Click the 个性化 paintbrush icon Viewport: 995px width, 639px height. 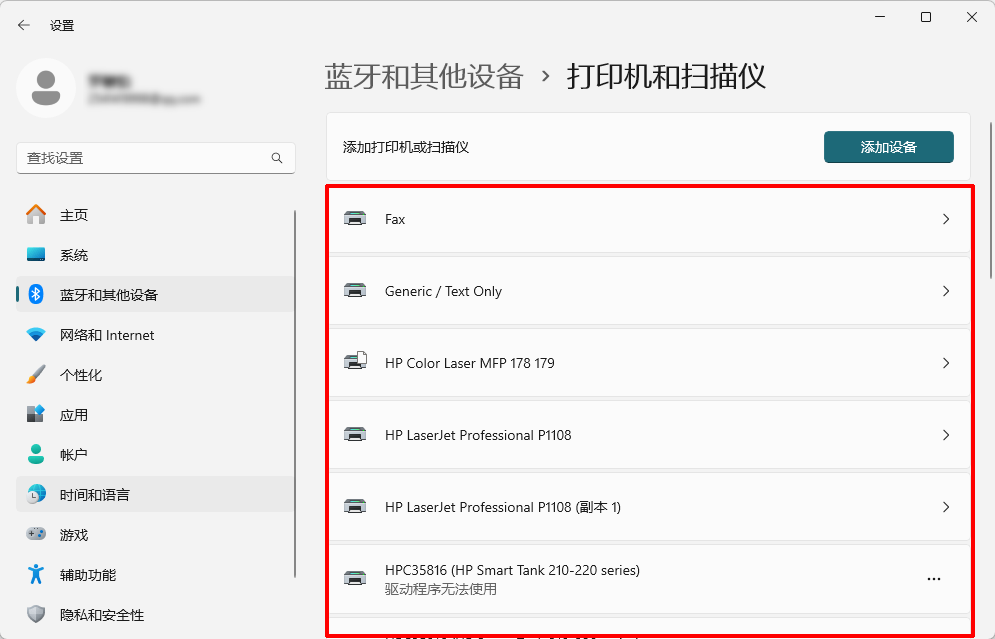[36, 374]
